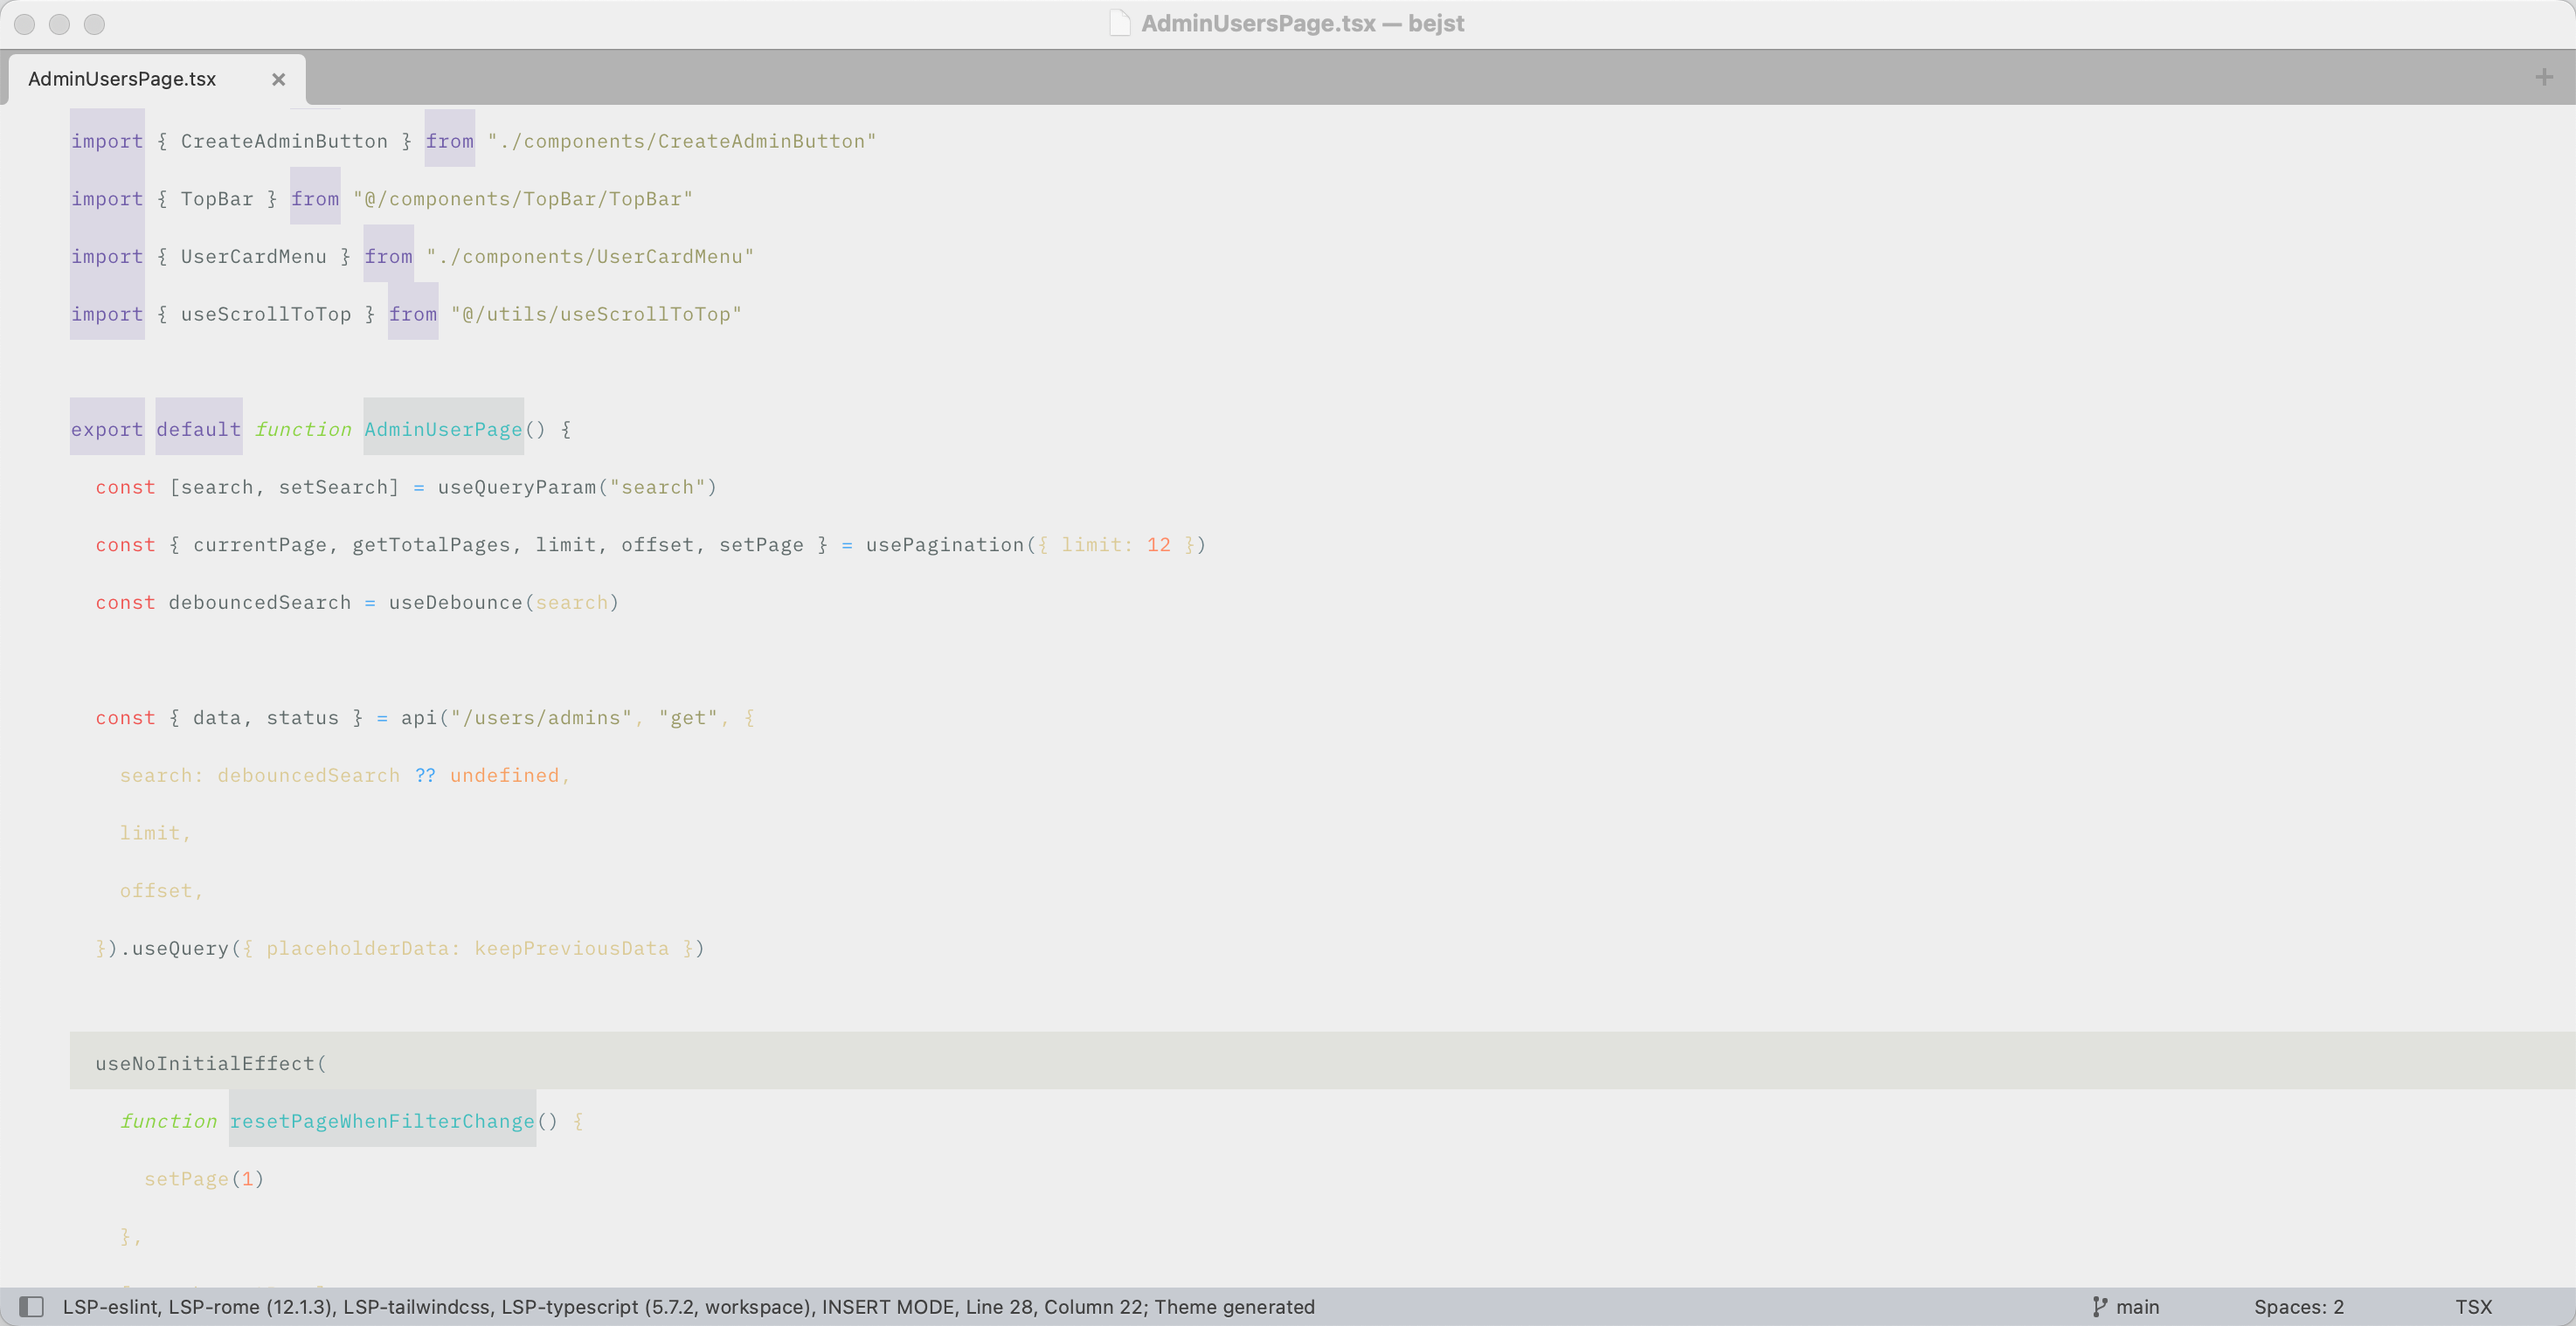Viewport: 2576px width, 1326px height.
Task: Click the offset, property line
Action: 161,891
